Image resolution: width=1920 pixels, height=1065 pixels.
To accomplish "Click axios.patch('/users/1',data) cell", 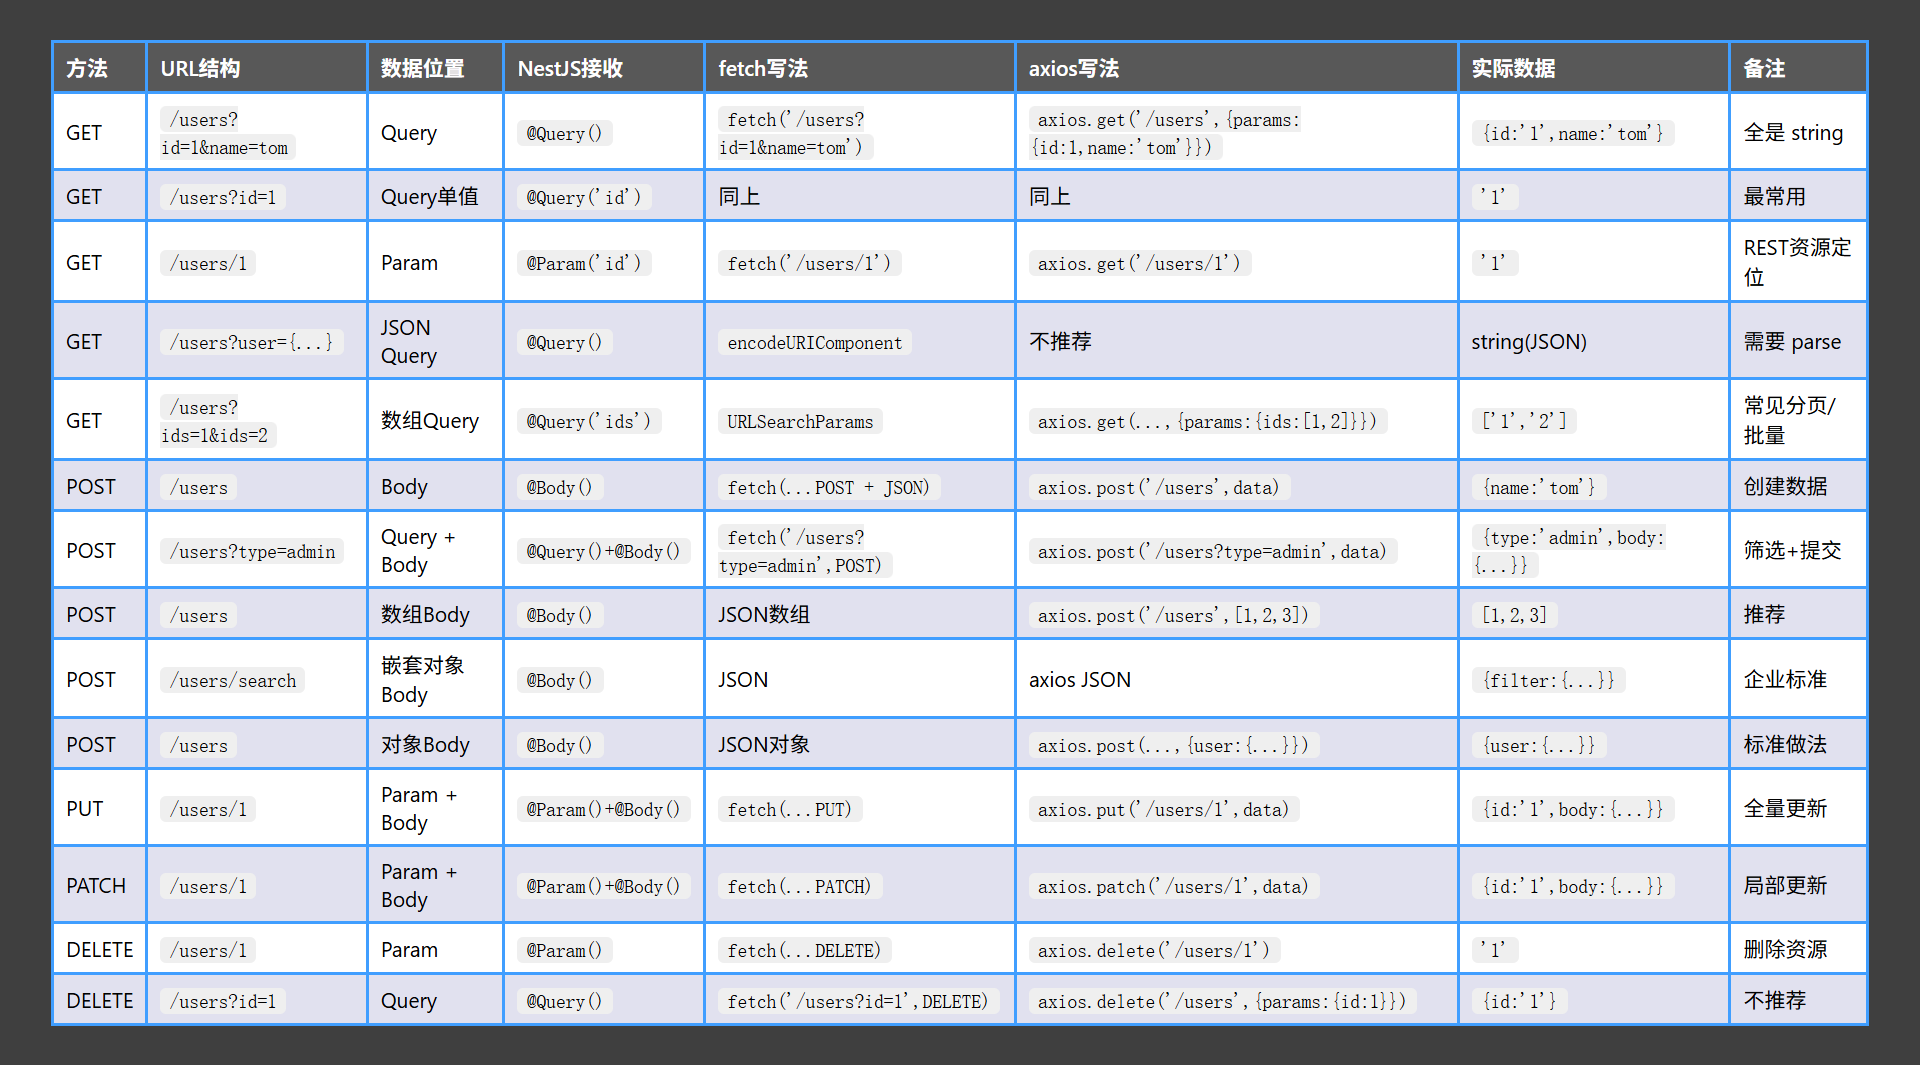I will pyautogui.click(x=1237, y=886).
